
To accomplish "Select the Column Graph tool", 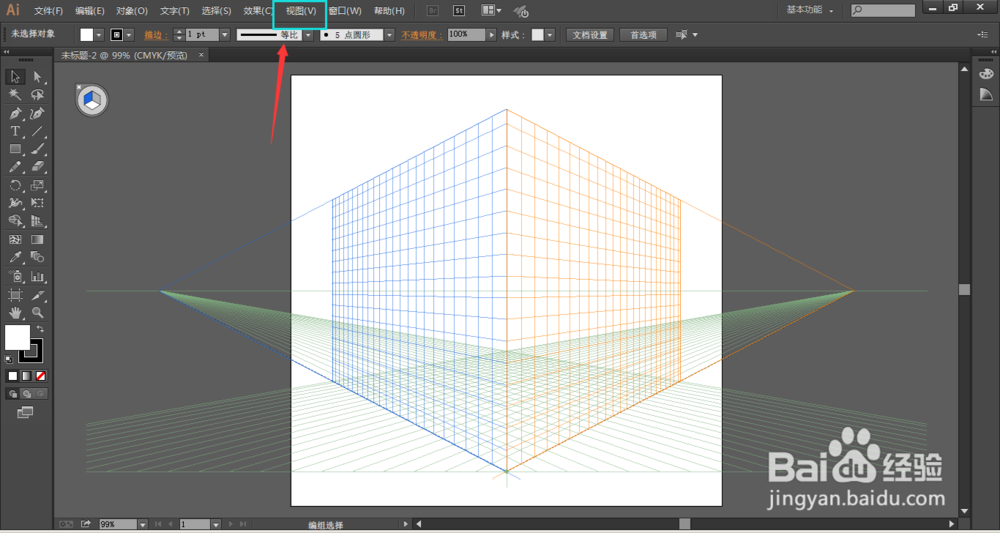I will click(38, 277).
